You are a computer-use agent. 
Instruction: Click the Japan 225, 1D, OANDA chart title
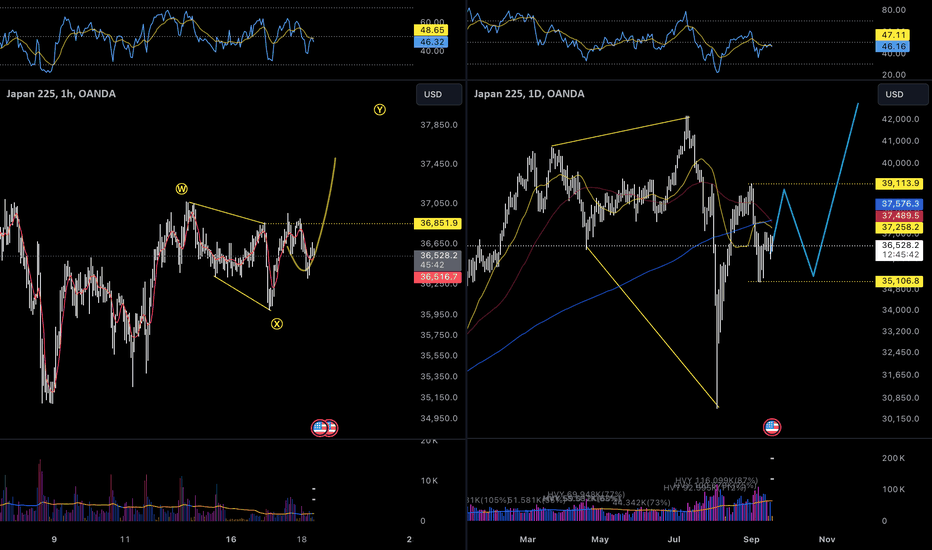529,93
